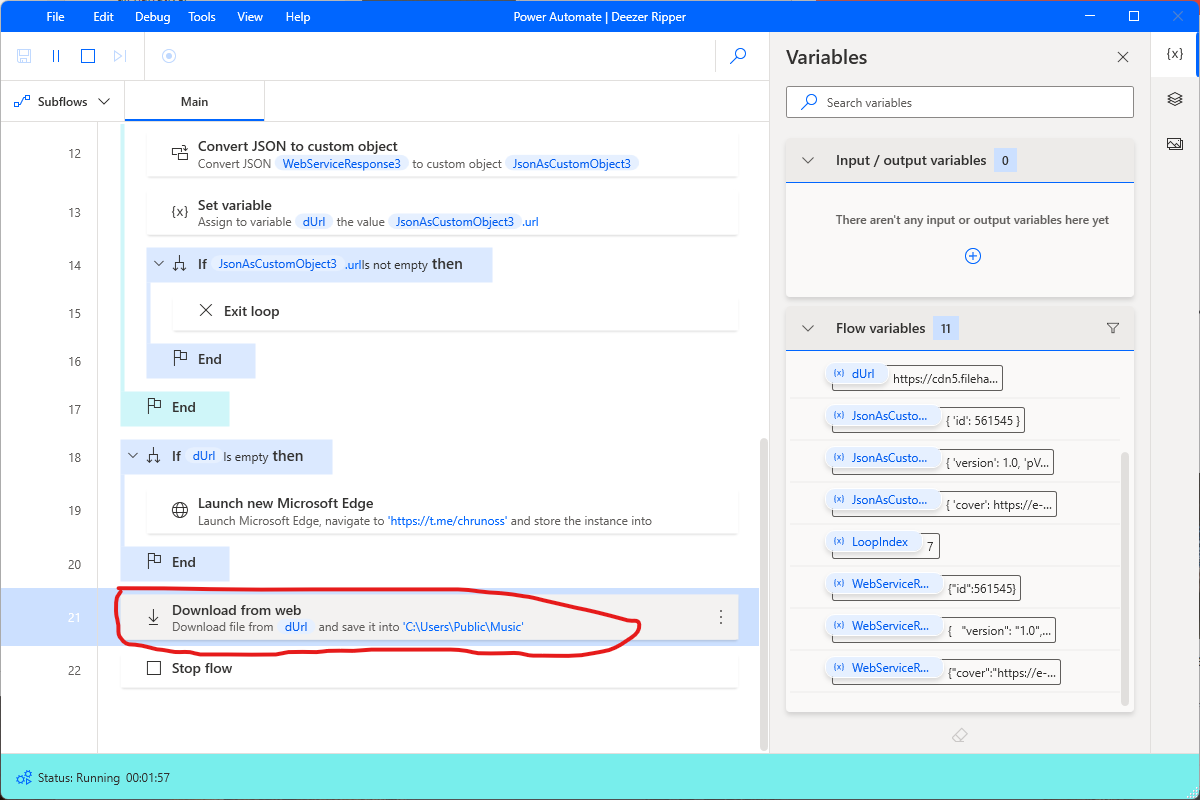Viewport: 1200px width, 800px height.
Task: Pause the running flow
Action: click(55, 55)
